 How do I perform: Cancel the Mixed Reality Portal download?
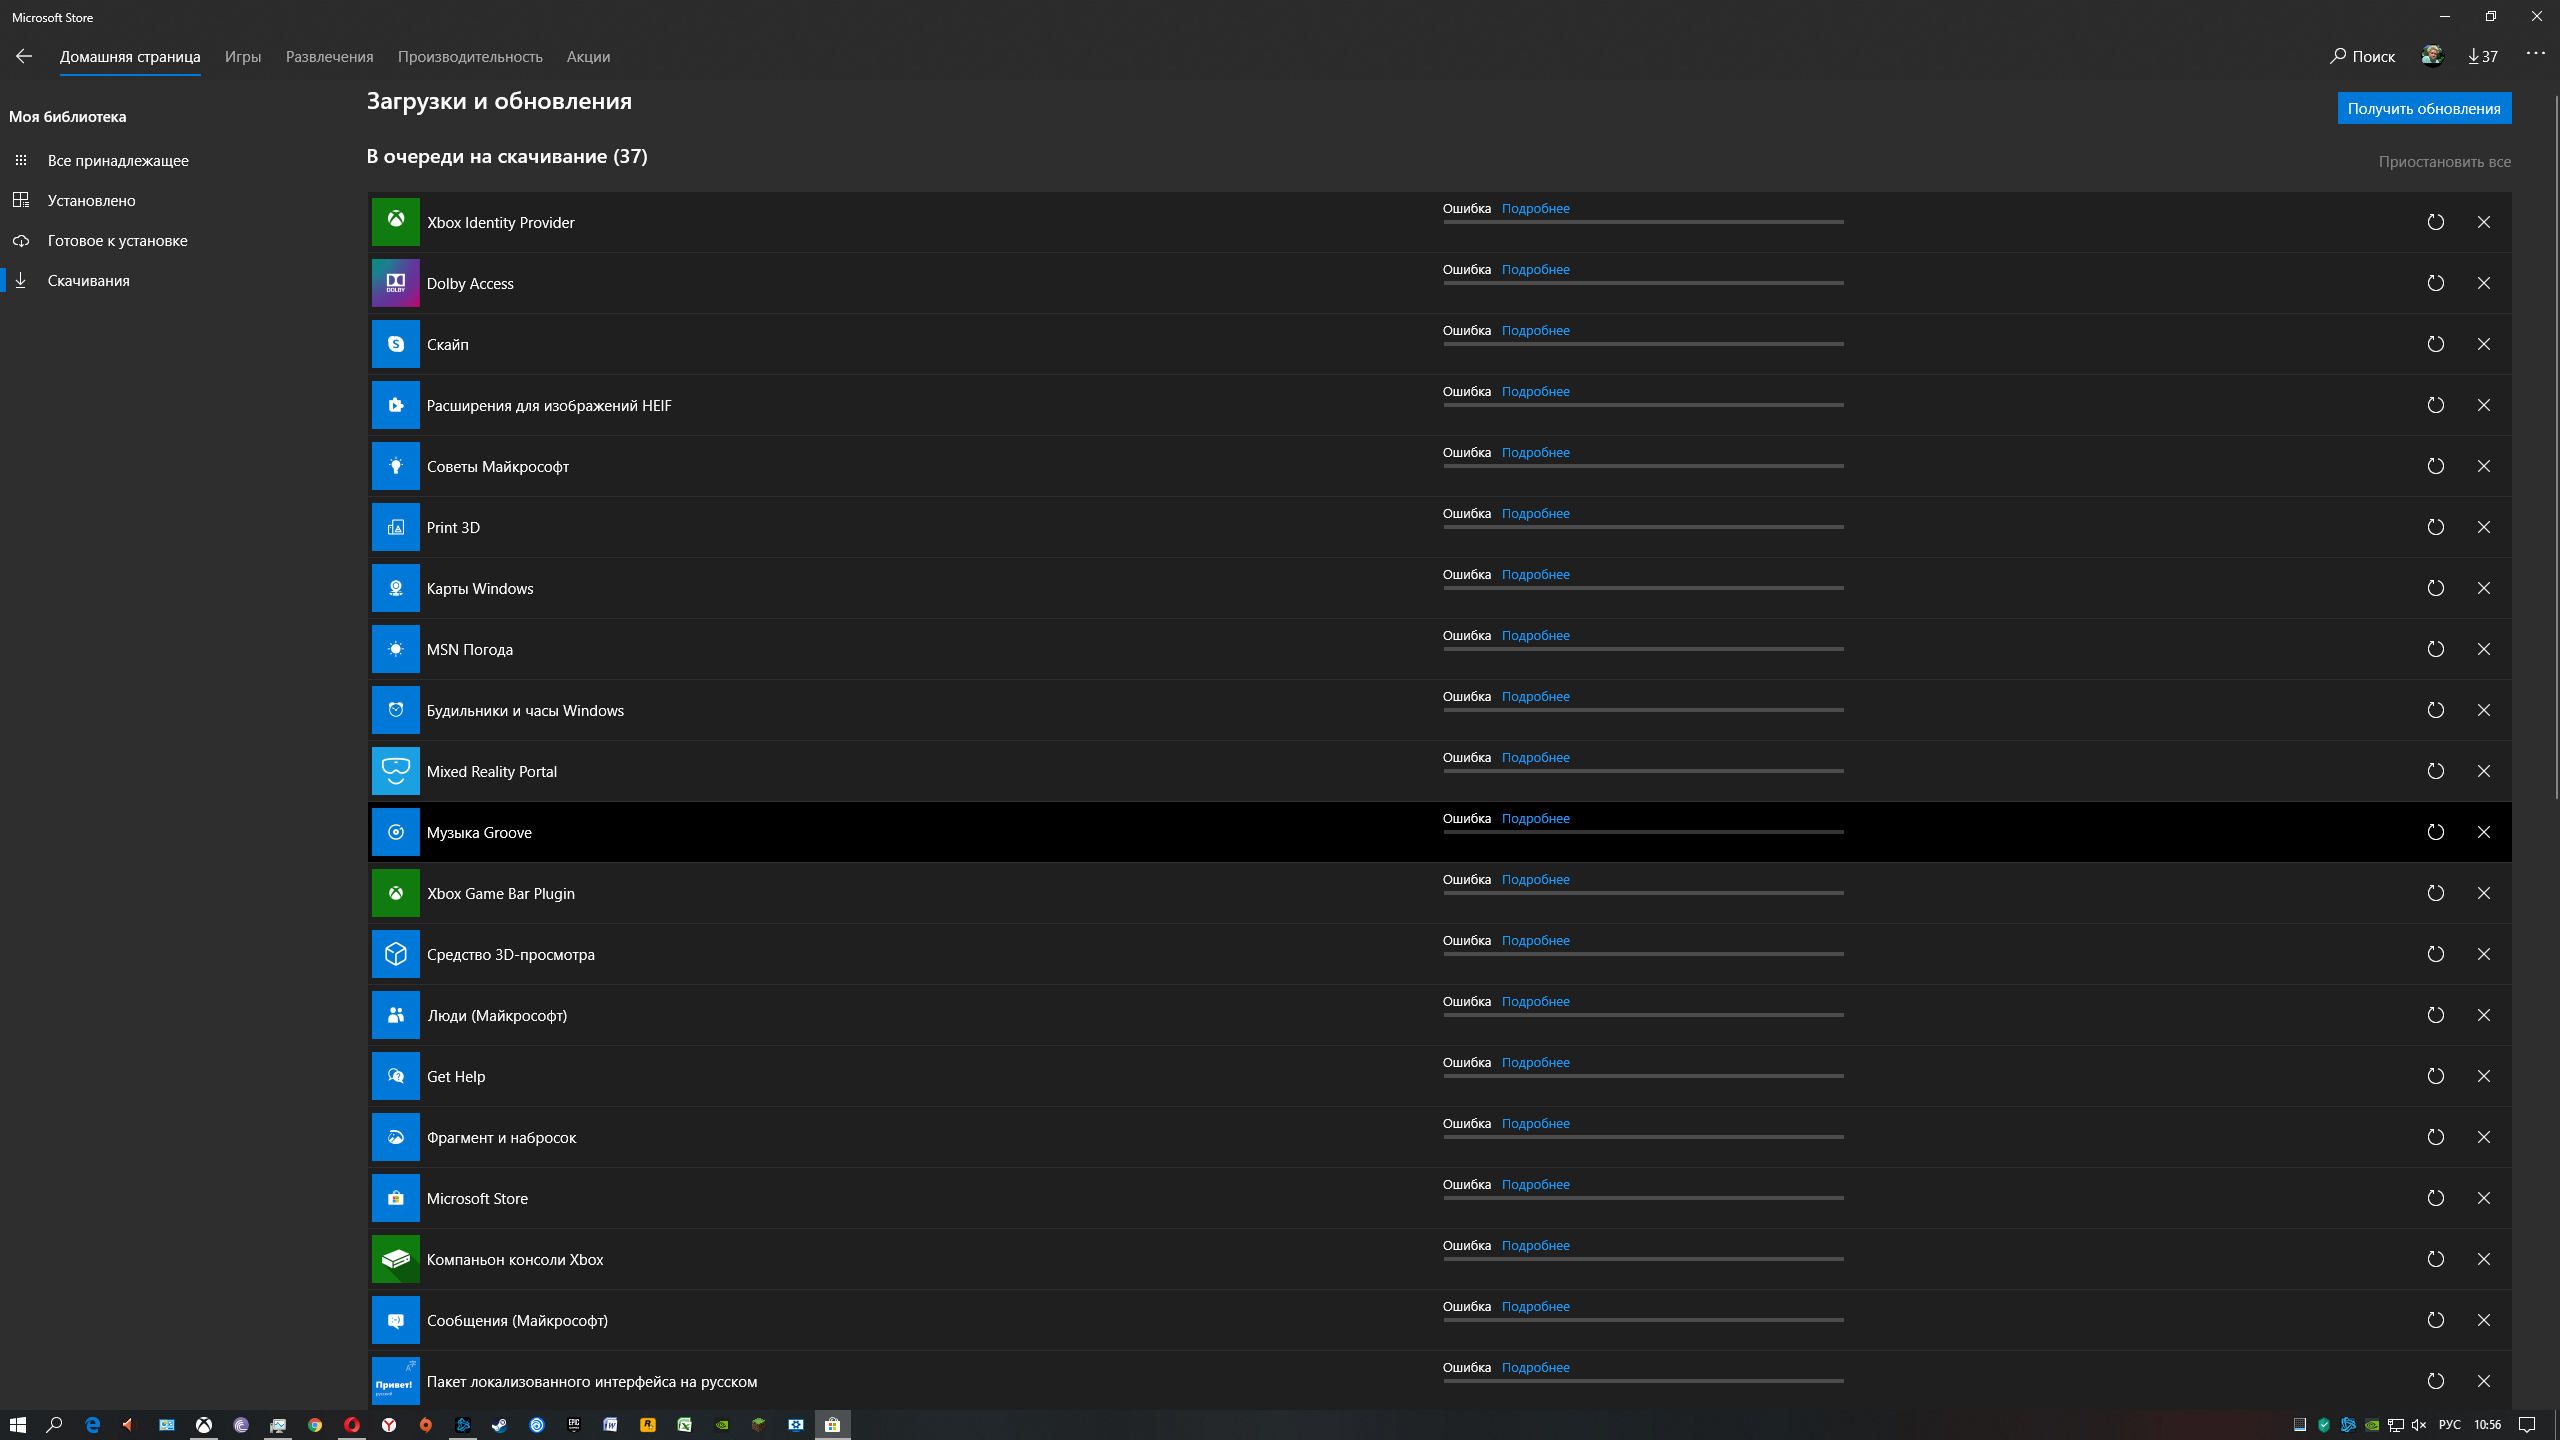pyautogui.click(x=2483, y=771)
